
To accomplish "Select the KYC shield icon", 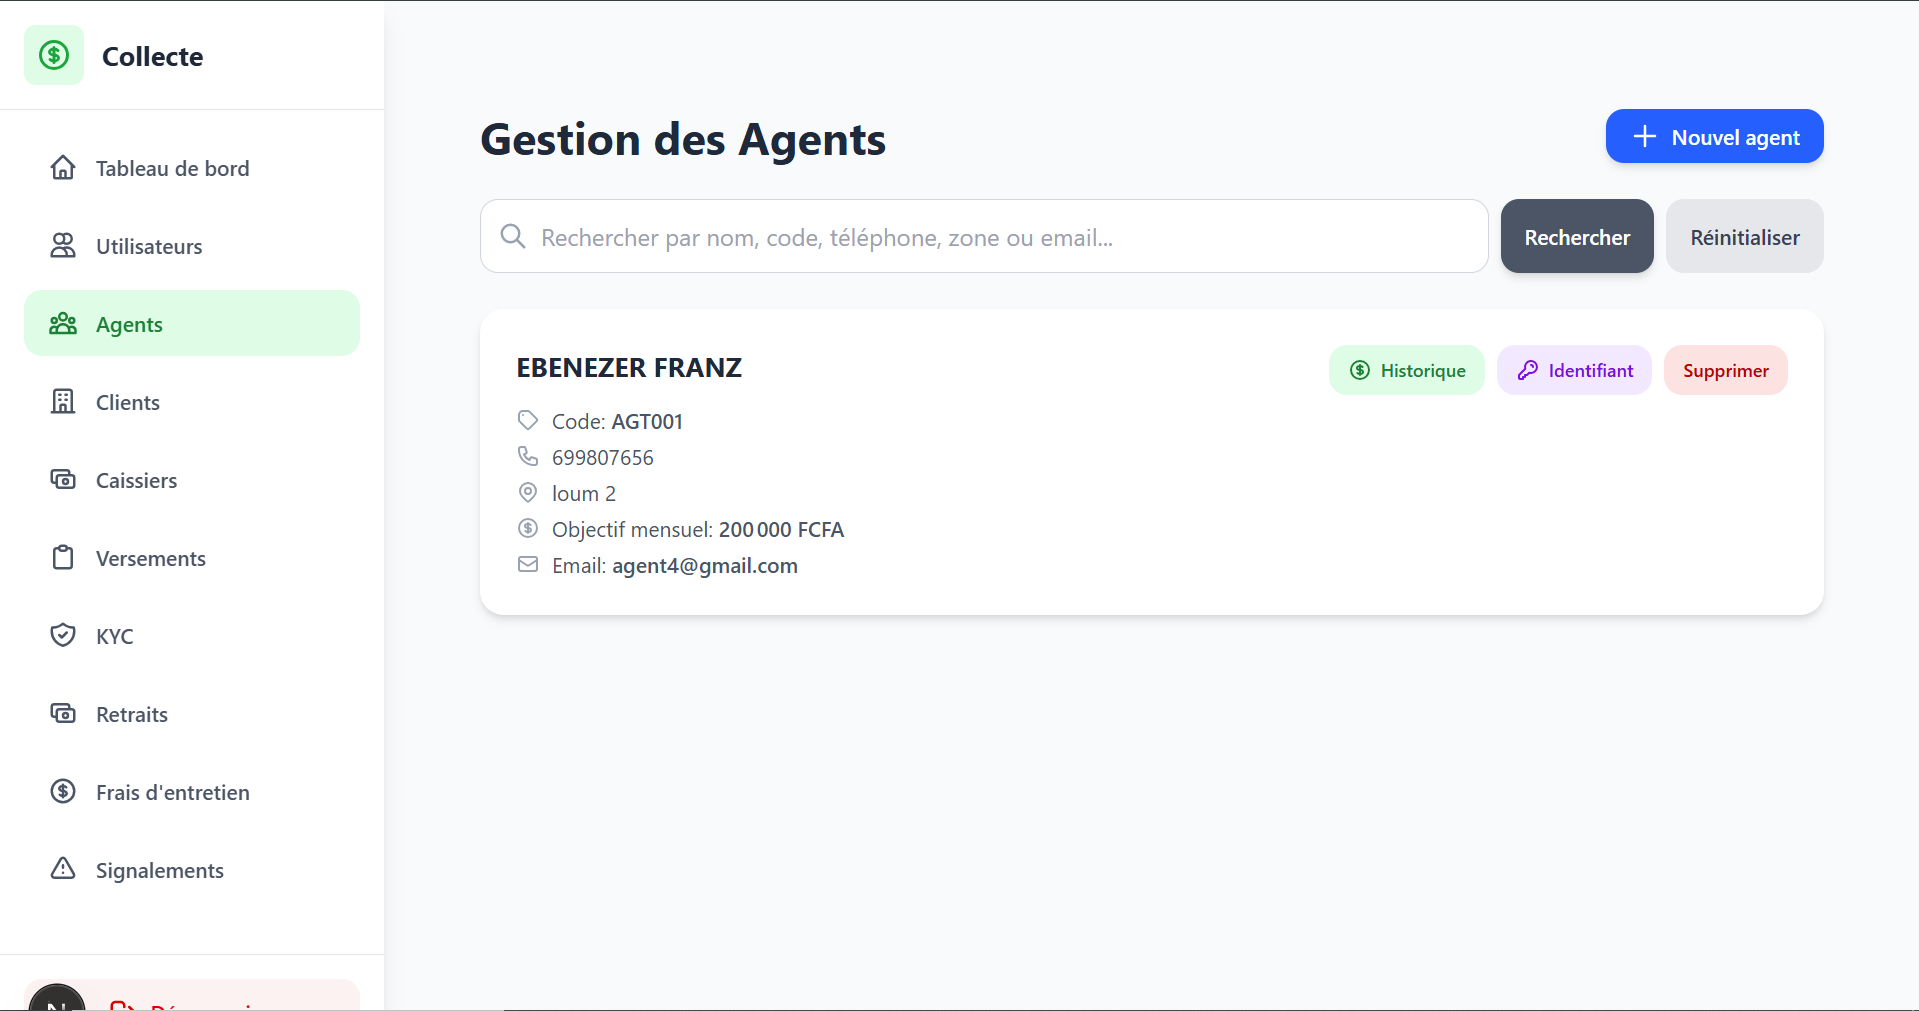I will (x=63, y=635).
